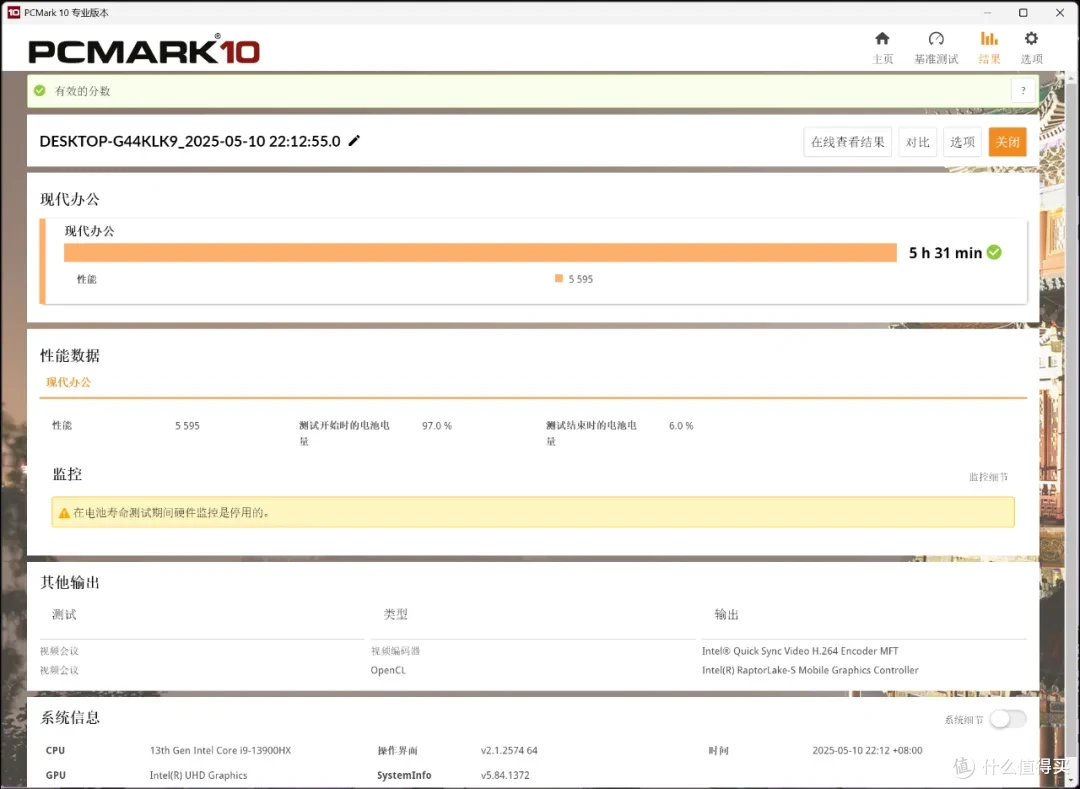Click the 对比 compare button
The height and width of the screenshot is (789, 1080).
coord(917,142)
